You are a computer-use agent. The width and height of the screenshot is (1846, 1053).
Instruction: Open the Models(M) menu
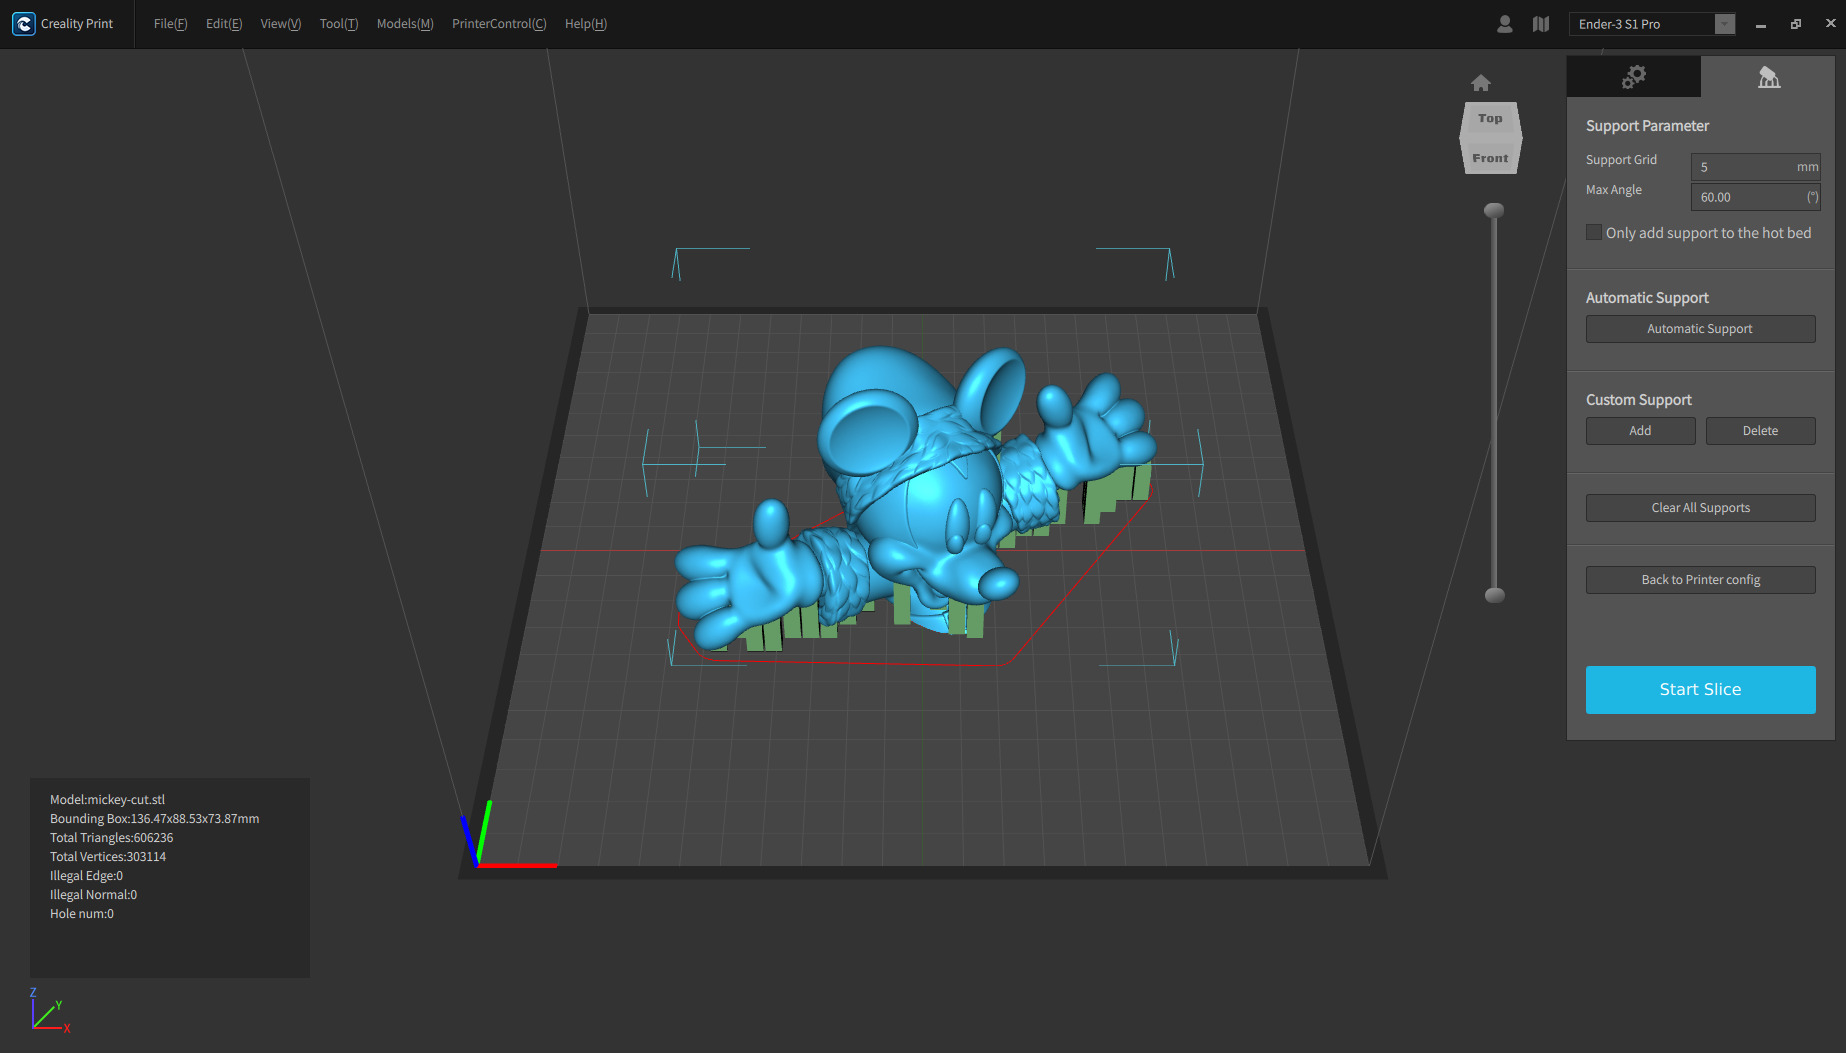point(405,24)
